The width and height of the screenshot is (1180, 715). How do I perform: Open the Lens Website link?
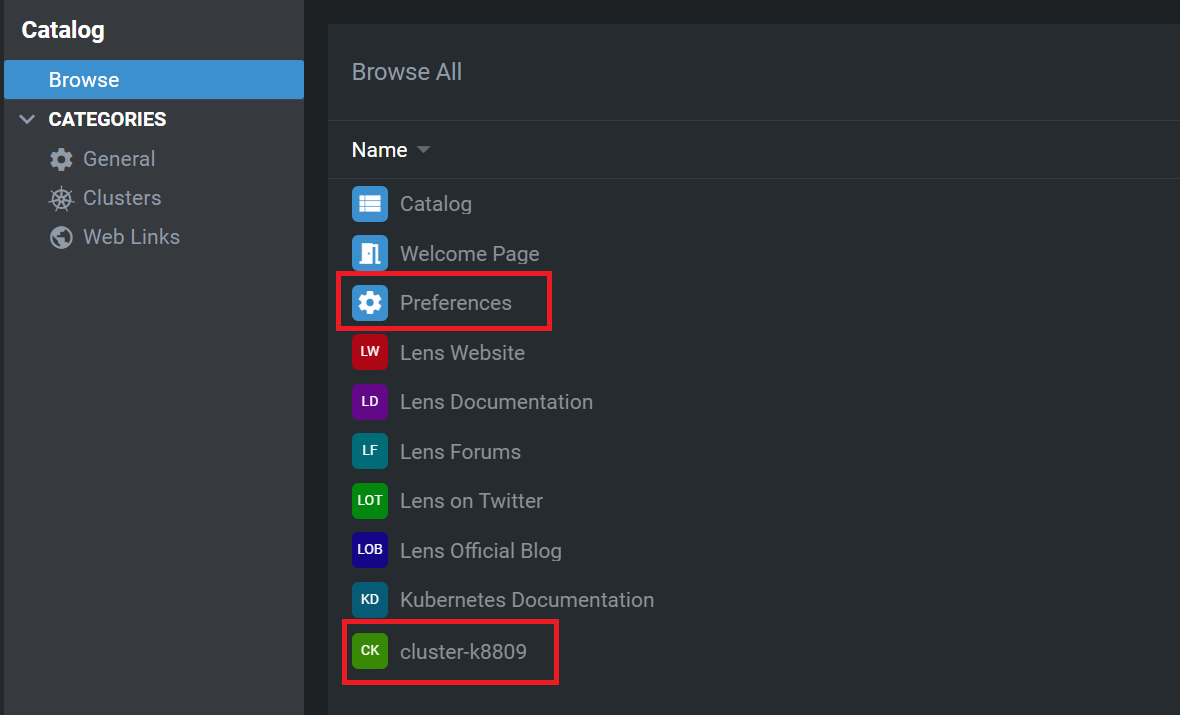[x=462, y=352]
